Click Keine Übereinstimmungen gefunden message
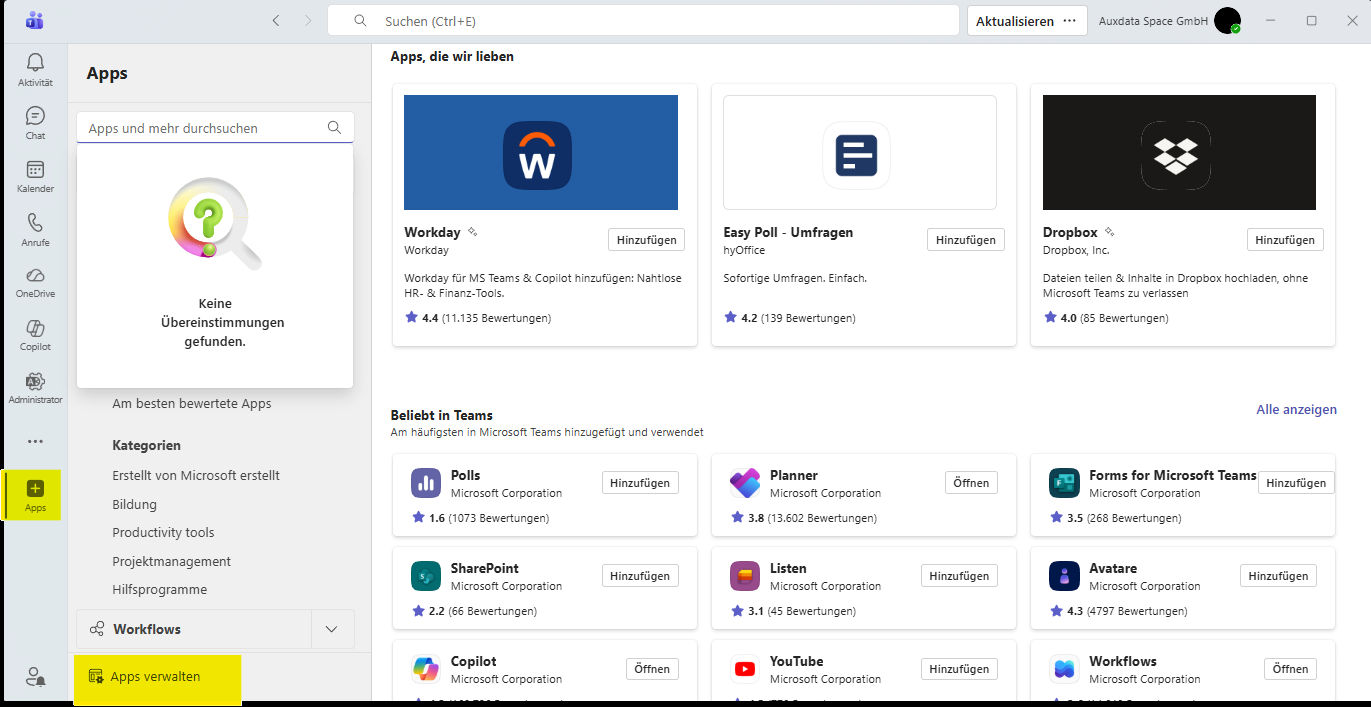Viewport: 1371px width, 707px height. (x=222, y=322)
